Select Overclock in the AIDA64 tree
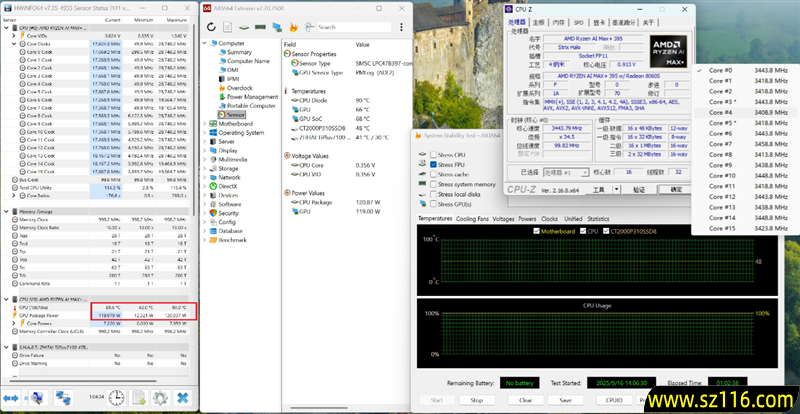800x414 pixels. click(x=240, y=87)
